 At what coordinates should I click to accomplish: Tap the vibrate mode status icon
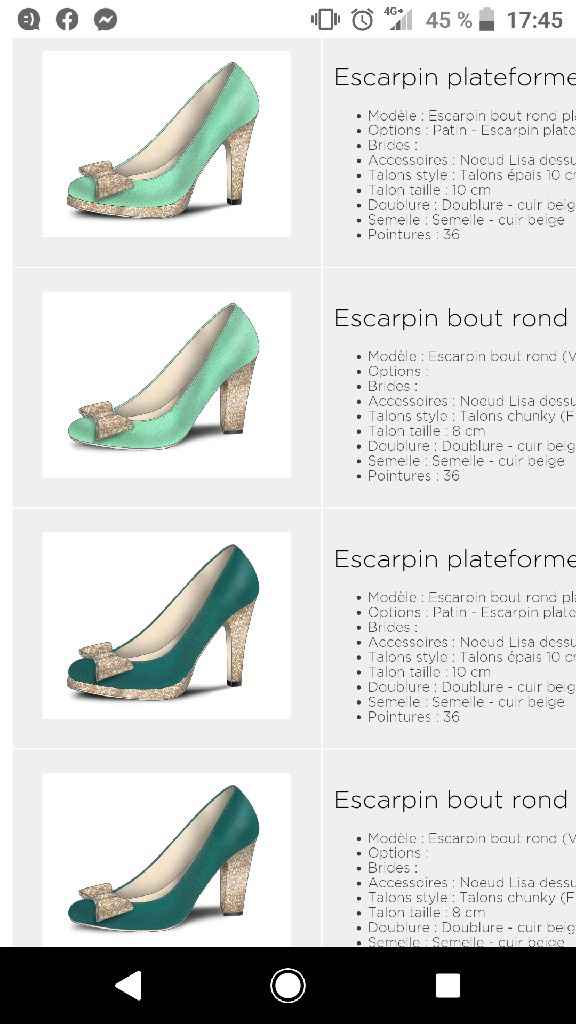pyautogui.click(x=325, y=20)
